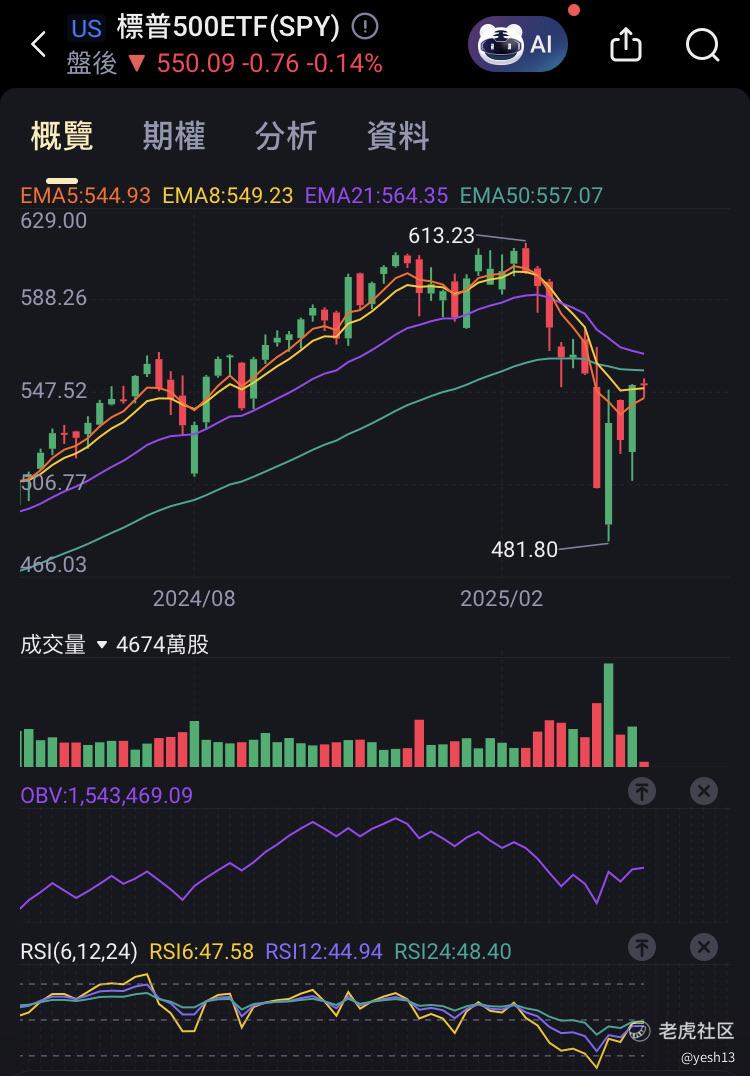Image resolution: width=750 pixels, height=1076 pixels.
Task: Tap the EMA5:544.93 label
Action: [x=85, y=196]
